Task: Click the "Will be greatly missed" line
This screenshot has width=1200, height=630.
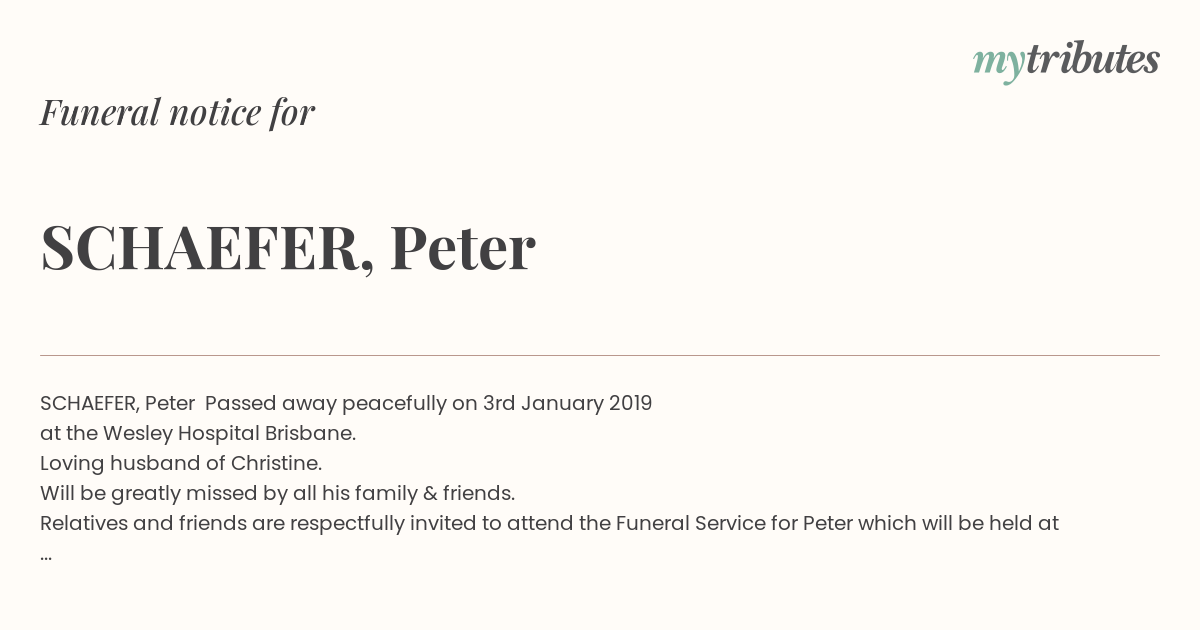Action: 277,494
